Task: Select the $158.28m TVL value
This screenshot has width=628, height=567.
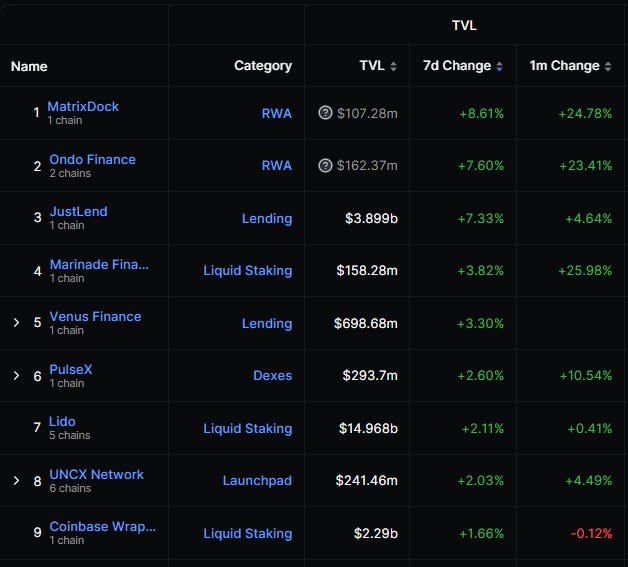Action: (367, 270)
